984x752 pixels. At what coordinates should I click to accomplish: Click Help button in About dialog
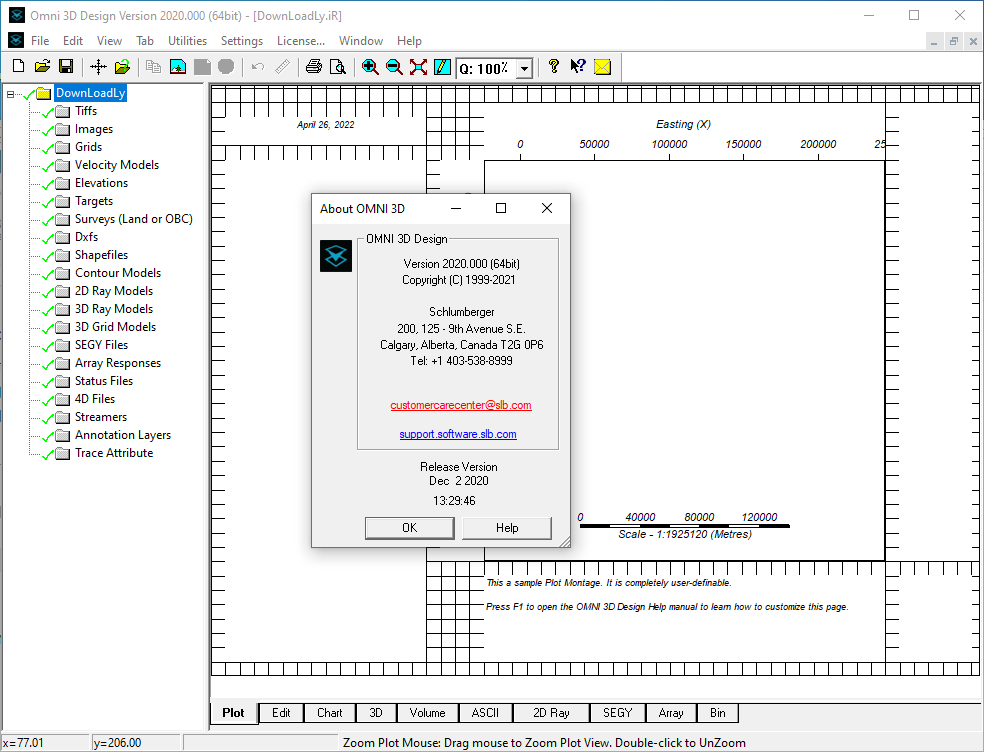(507, 528)
